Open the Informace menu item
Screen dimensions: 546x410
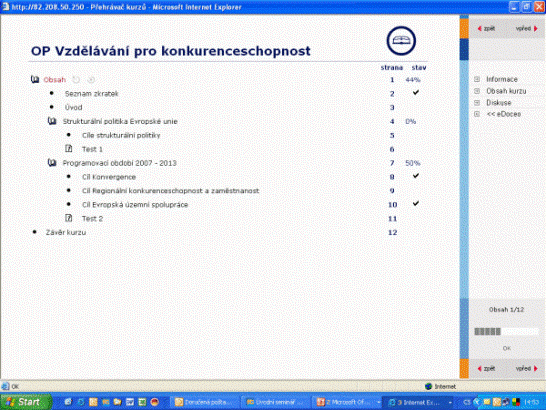click(x=502, y=79)
